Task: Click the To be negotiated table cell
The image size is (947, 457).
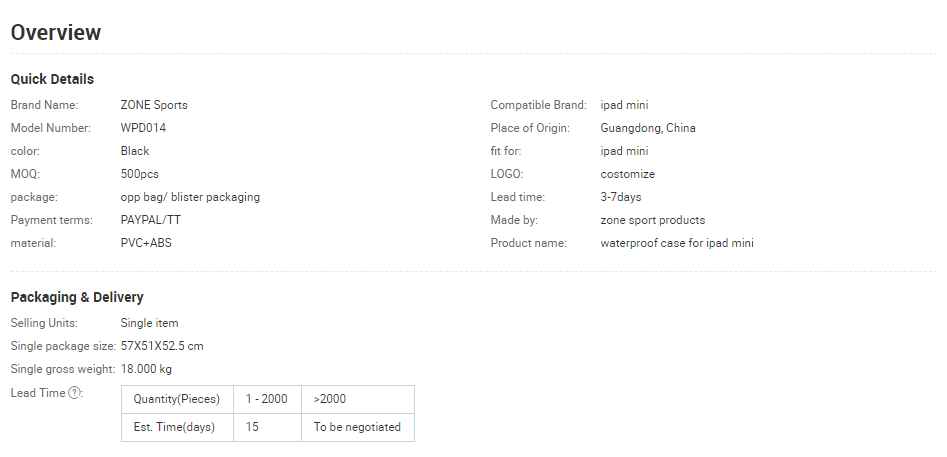Action: click(358, 427)
